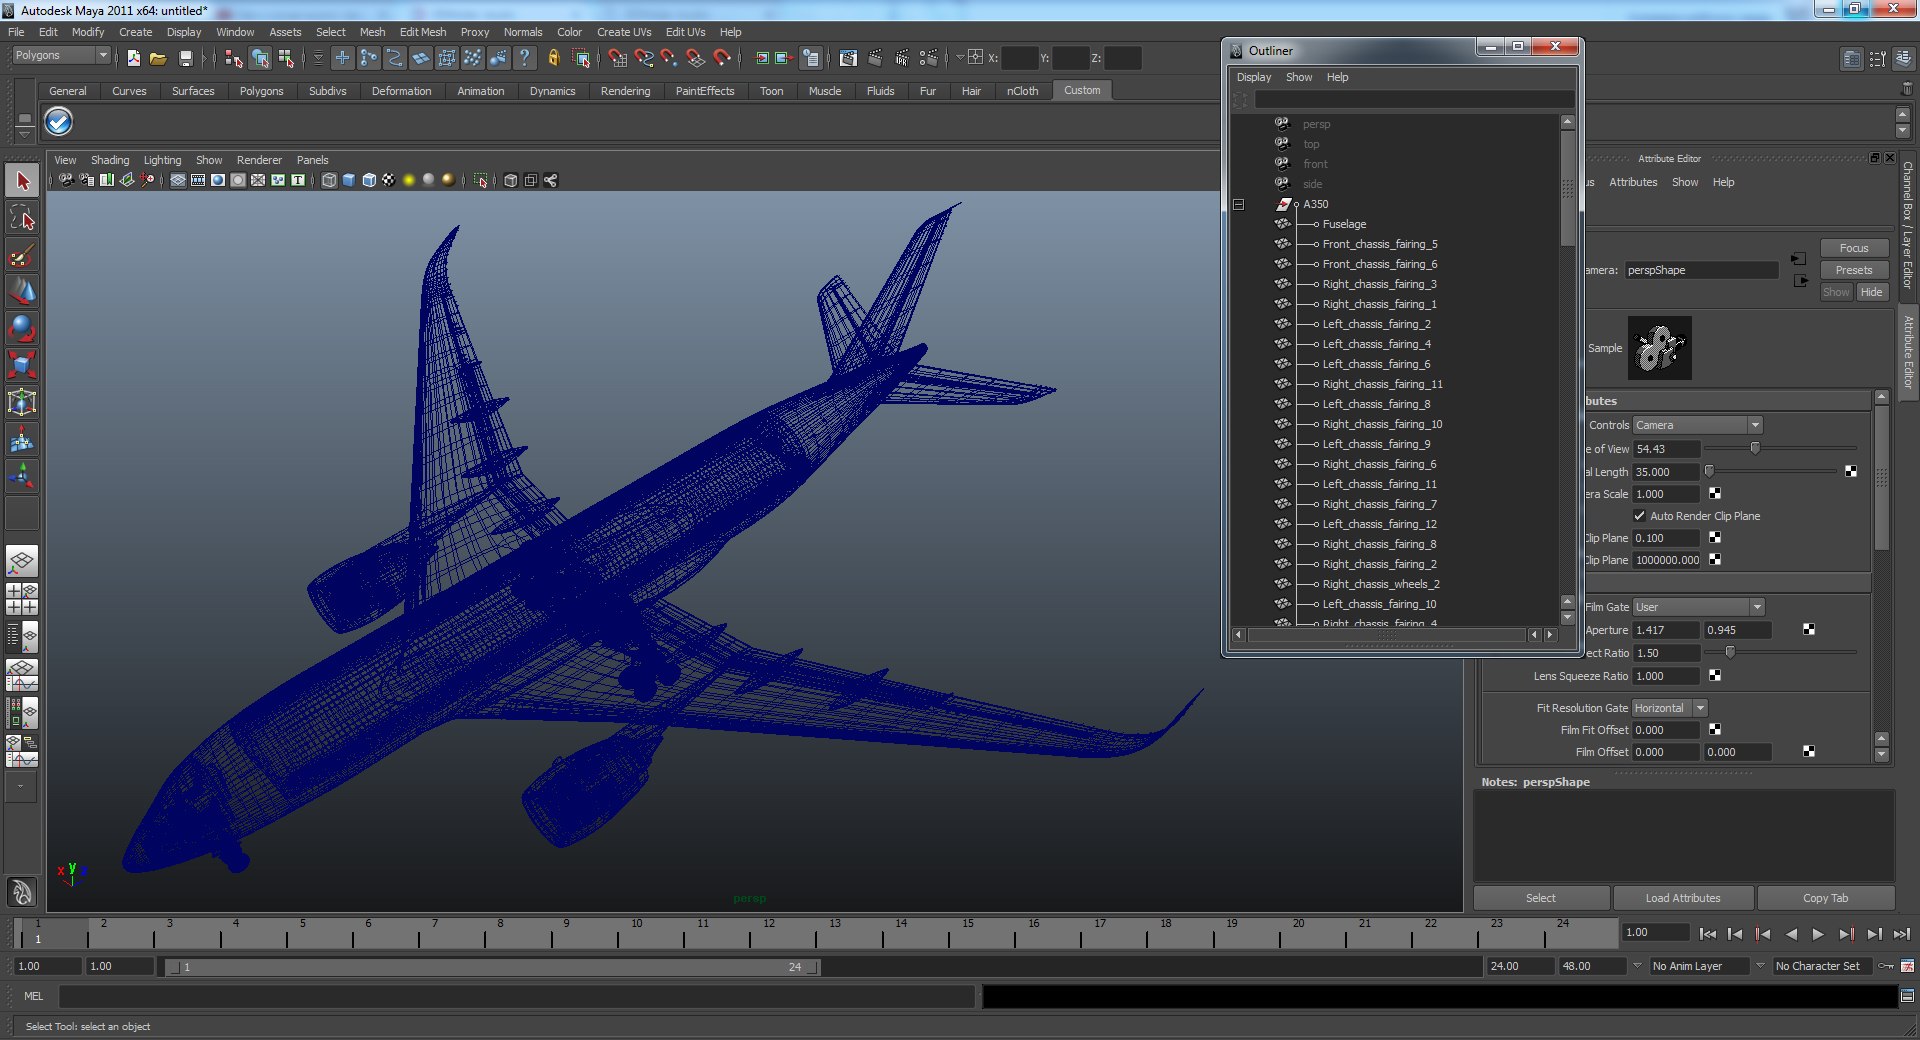Toggle viewport grid display icon
Image resolution: width=1920 pixels, height=1040 pixels.
click(x=178, y=180)
